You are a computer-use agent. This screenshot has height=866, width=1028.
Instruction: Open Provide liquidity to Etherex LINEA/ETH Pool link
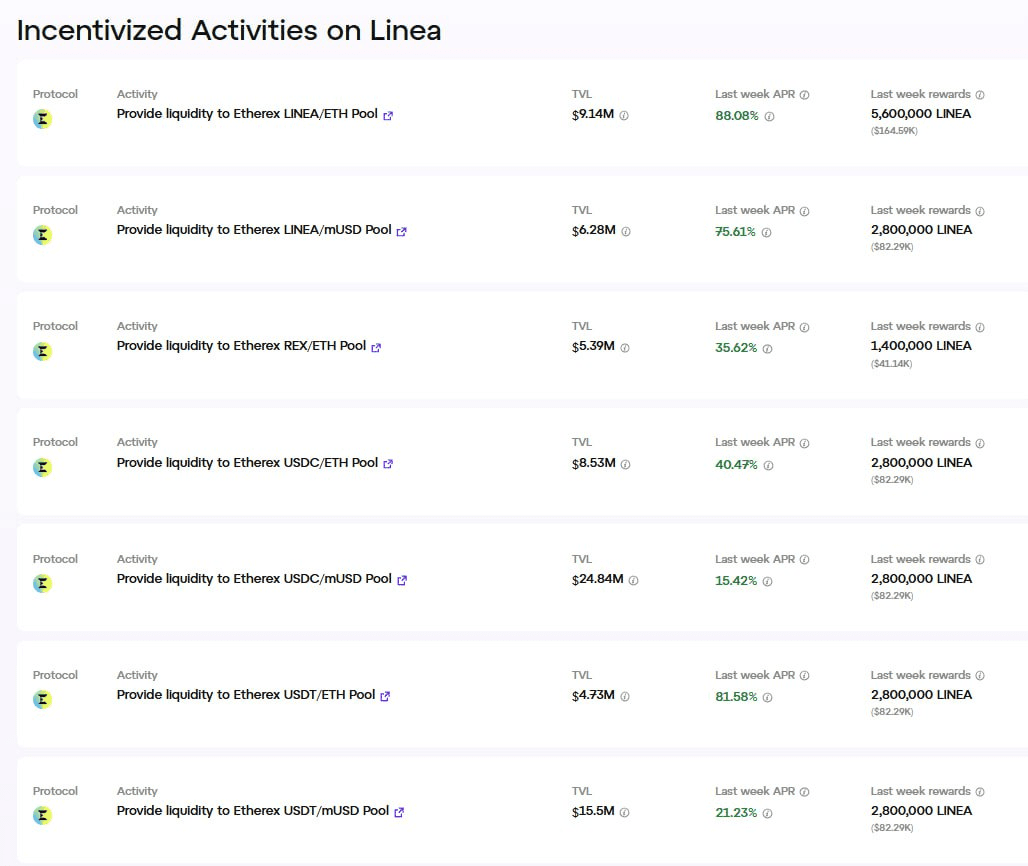point(247,114)
